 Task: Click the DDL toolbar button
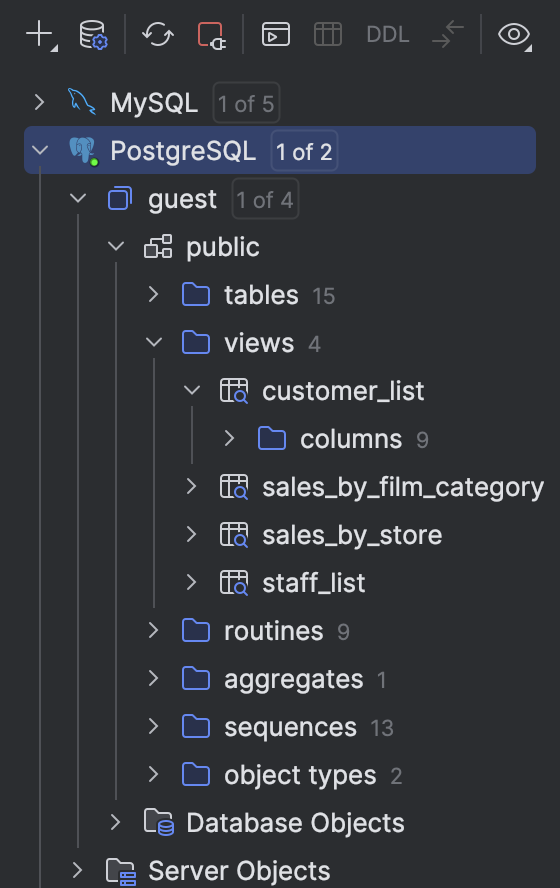(388, 35)
